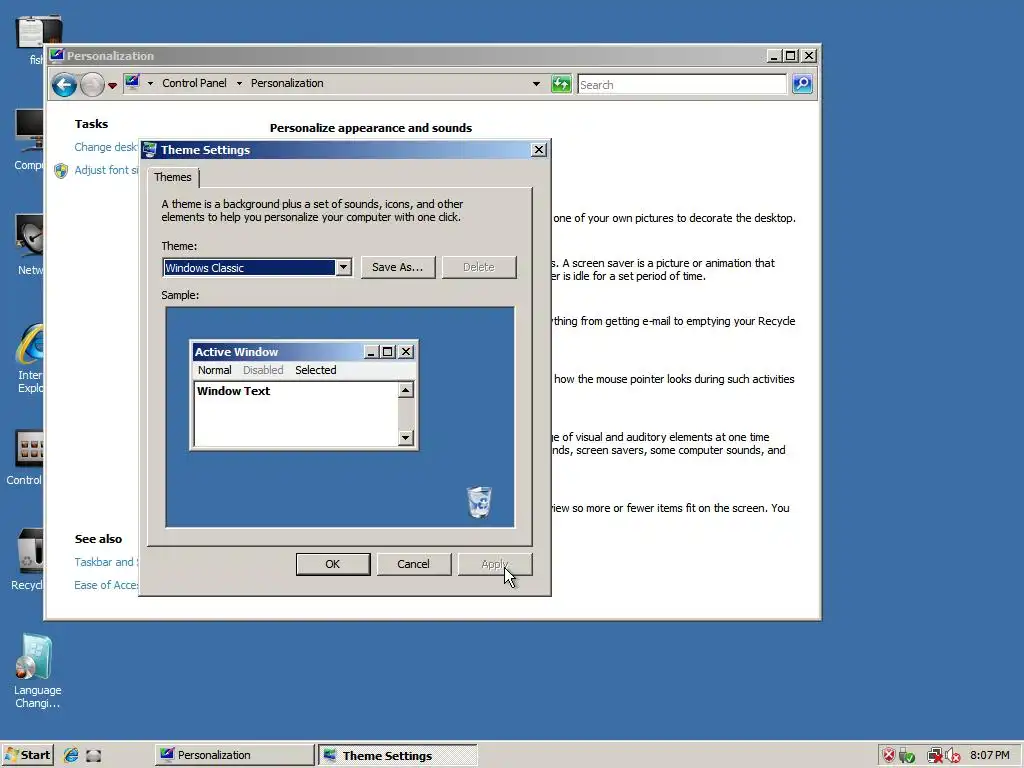Screen dimensions: 1024x768
Task: Open the address bar history dropdown
Action: pyautogui.click(x=536, y=84)
